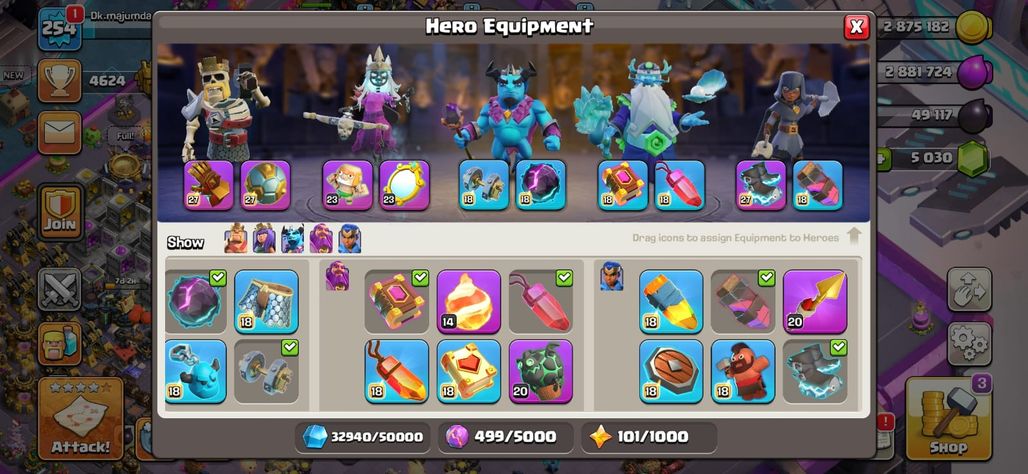
Task: Pick the Rage Gem level 14 equipment
Action: (x=469, y=302)
